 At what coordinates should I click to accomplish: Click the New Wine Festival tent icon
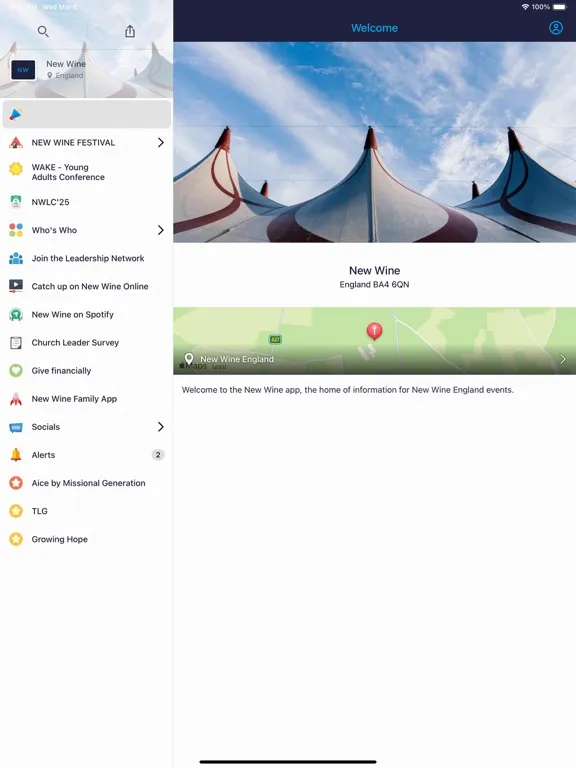(x=16, y=143)
